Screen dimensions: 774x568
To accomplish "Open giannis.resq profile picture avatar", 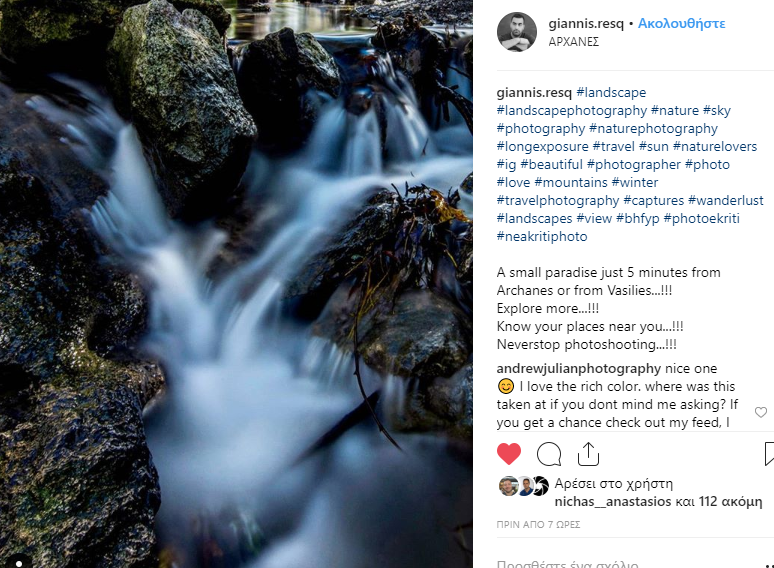I will coord(517,32).
